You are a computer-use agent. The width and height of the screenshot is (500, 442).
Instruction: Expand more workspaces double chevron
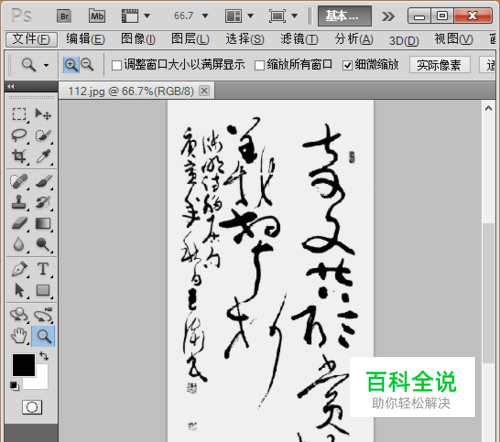[388, 16]
